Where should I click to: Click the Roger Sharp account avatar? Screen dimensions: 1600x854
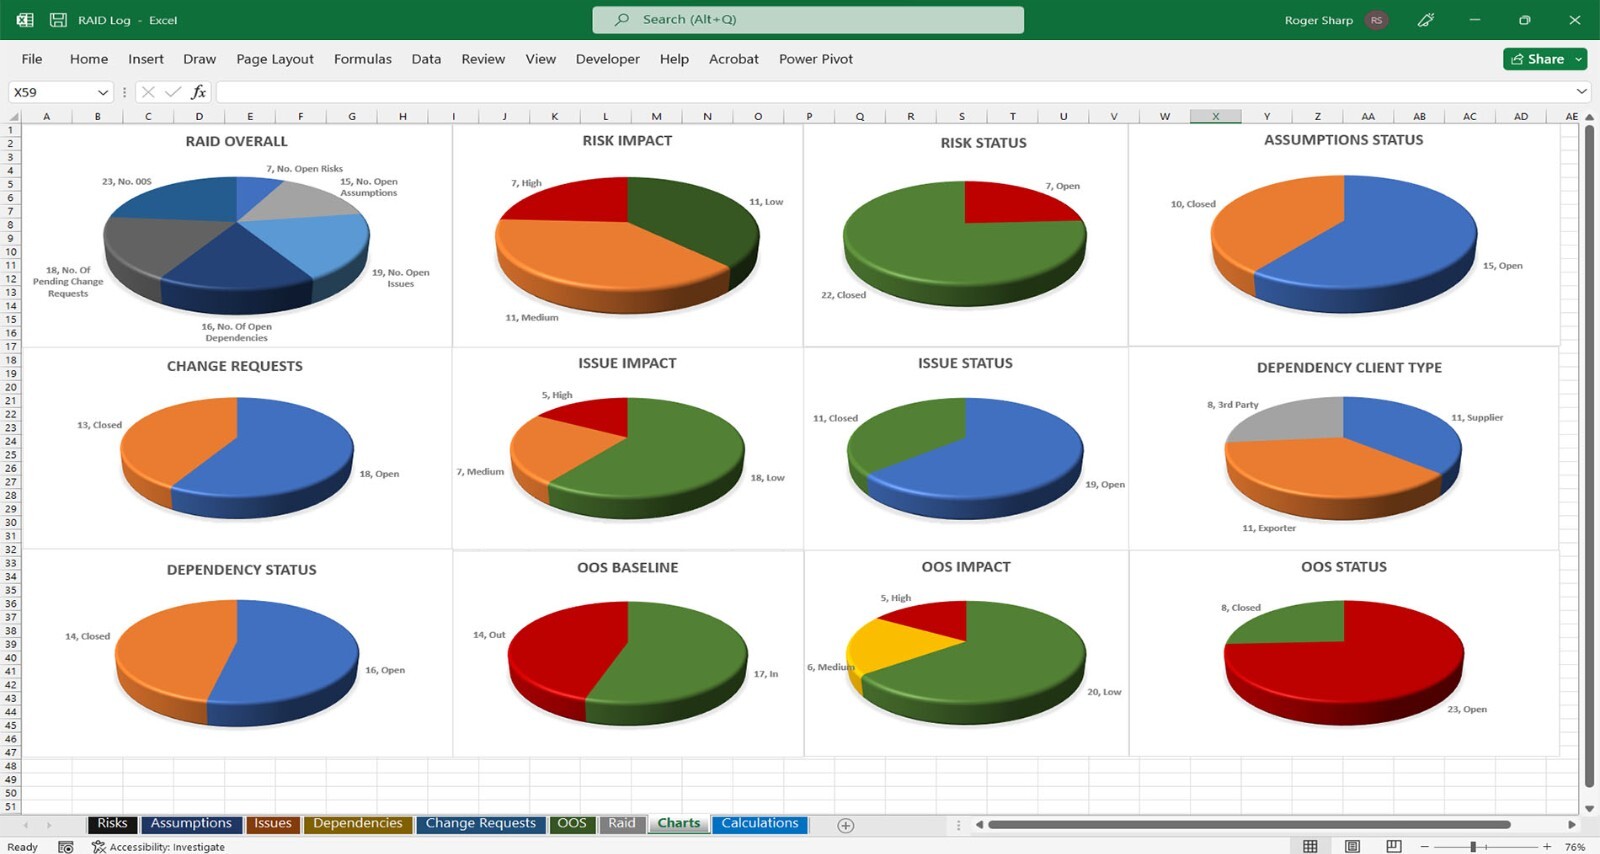click(x=1377, y=20)
